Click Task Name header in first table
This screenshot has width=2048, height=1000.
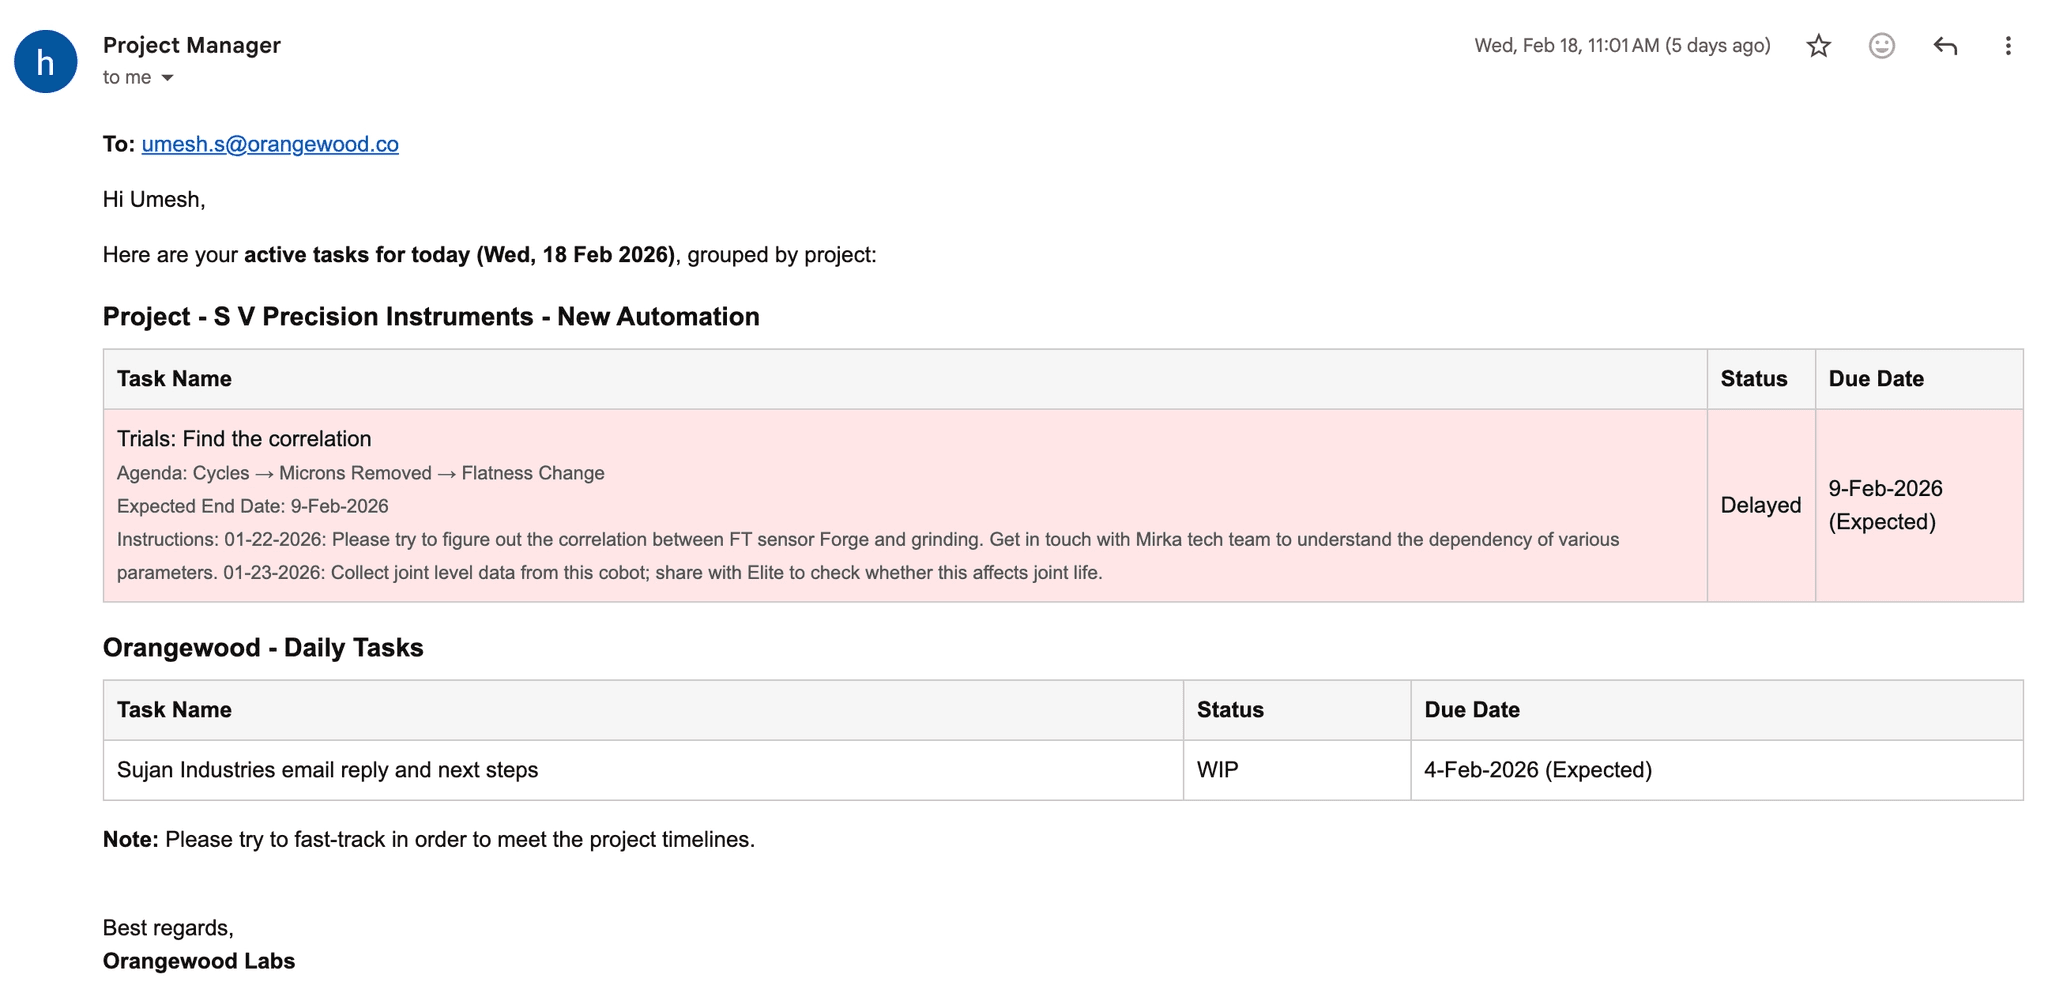tap(174, 379)
